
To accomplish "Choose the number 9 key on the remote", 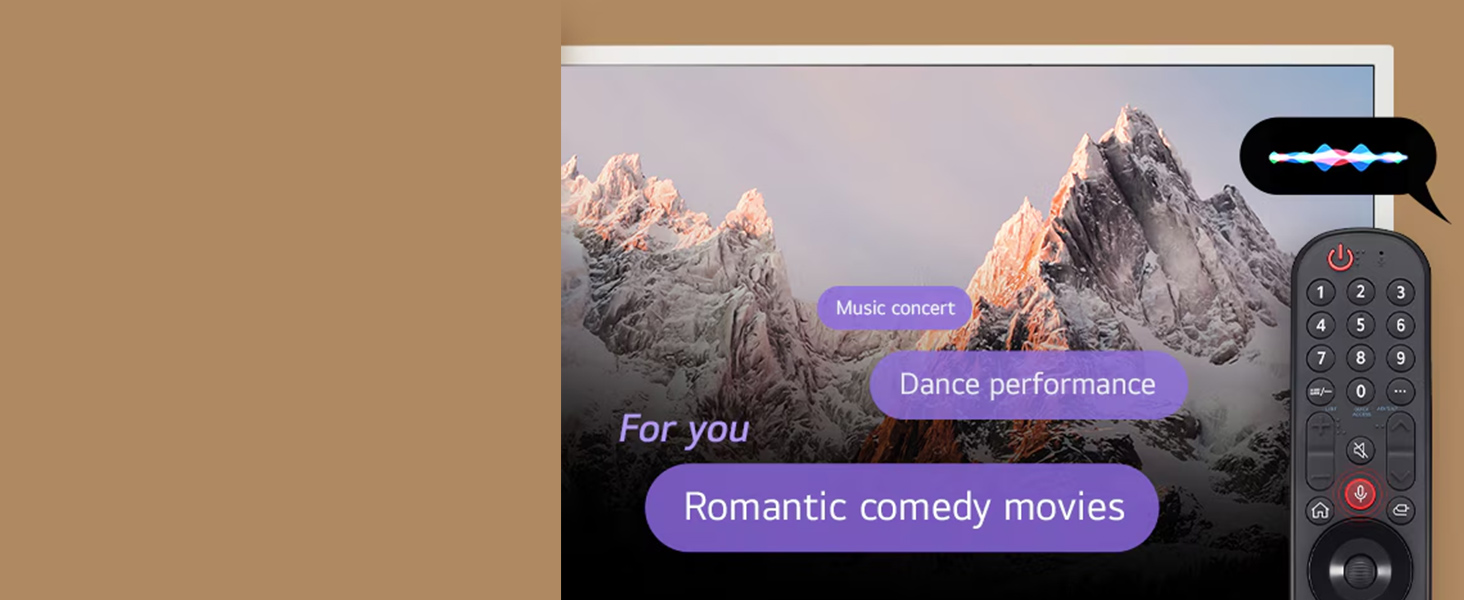I will pos(1400,357).
